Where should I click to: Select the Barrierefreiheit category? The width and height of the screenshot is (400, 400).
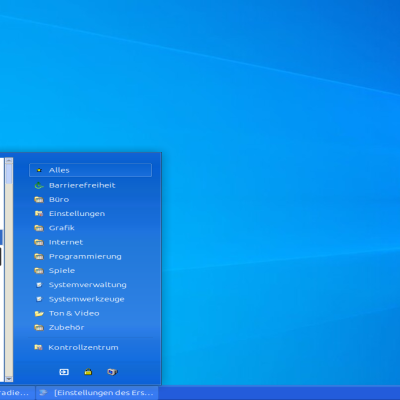[x=90, y=185]
